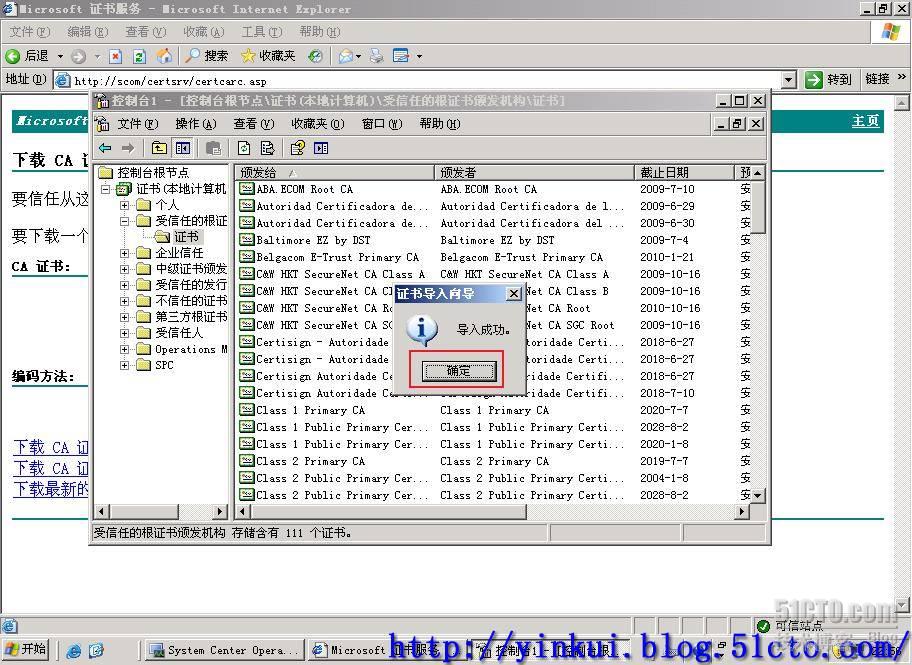Click the IE Mail icon
Viewport: 912px width, 665px height.
(346, 56)
